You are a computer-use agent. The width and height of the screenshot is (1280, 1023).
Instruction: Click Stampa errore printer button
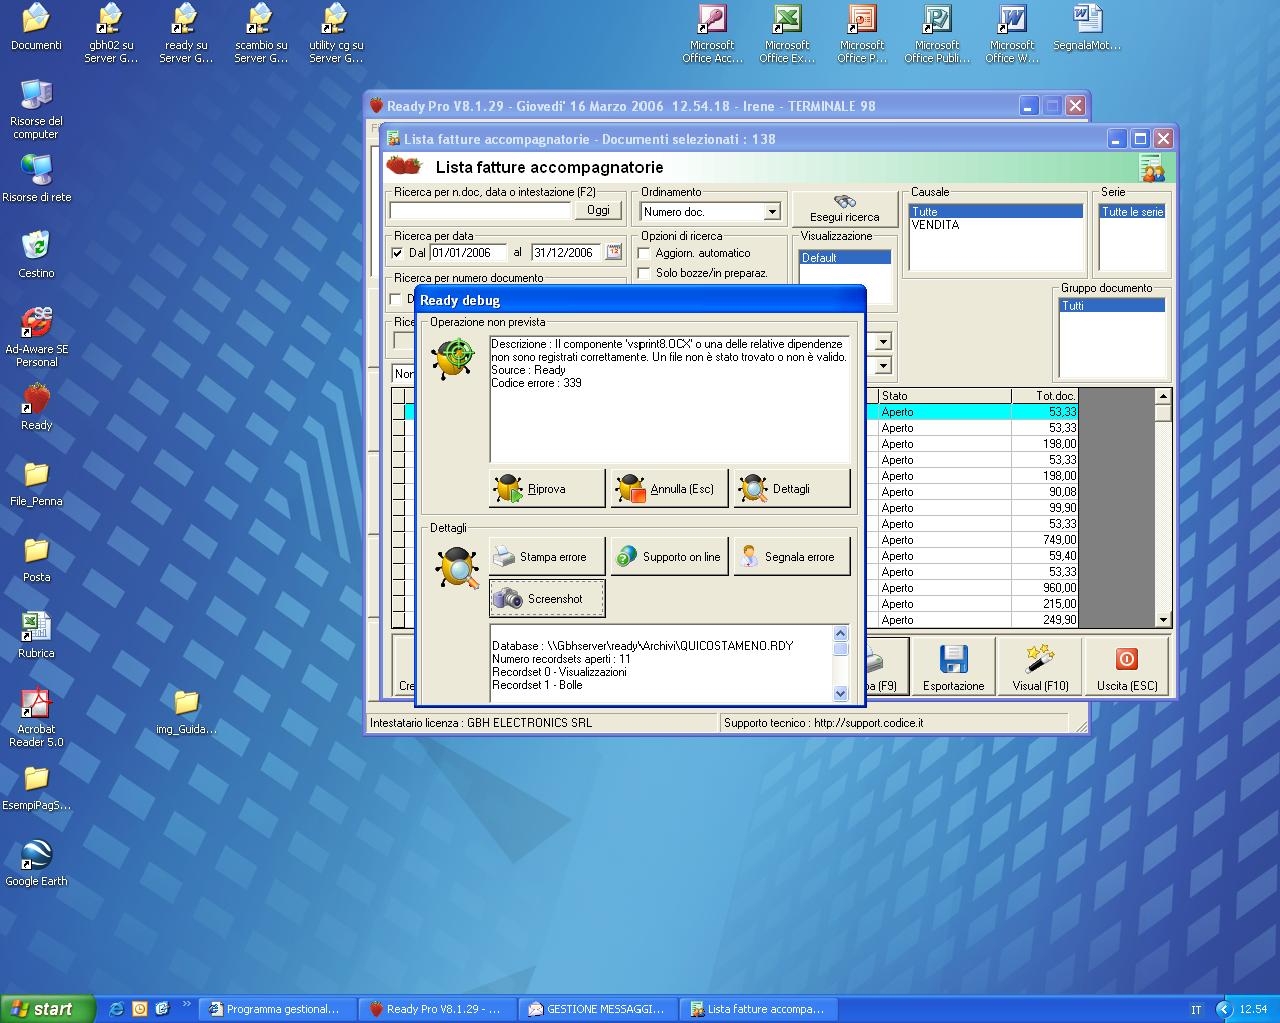click(x=547, y=557)
